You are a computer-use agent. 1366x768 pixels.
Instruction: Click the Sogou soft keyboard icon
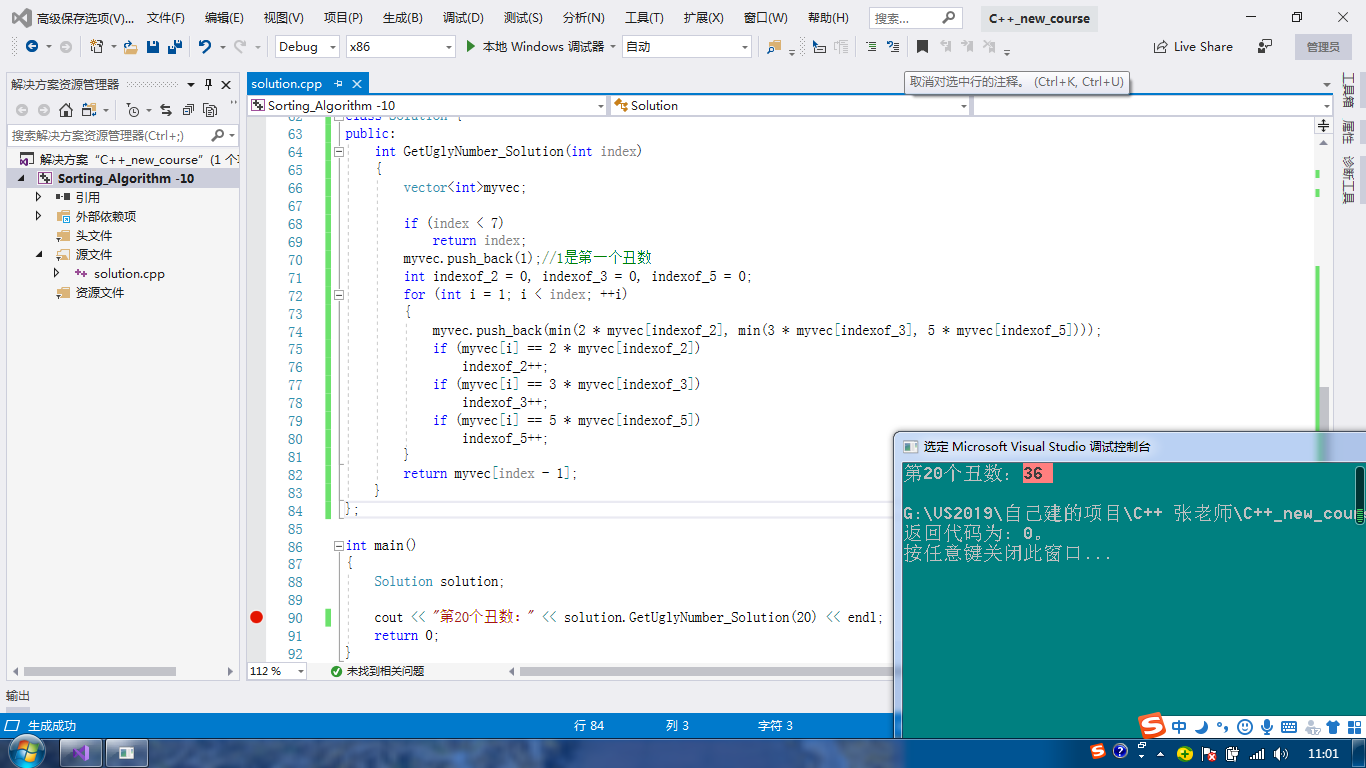coord(1289,727)
